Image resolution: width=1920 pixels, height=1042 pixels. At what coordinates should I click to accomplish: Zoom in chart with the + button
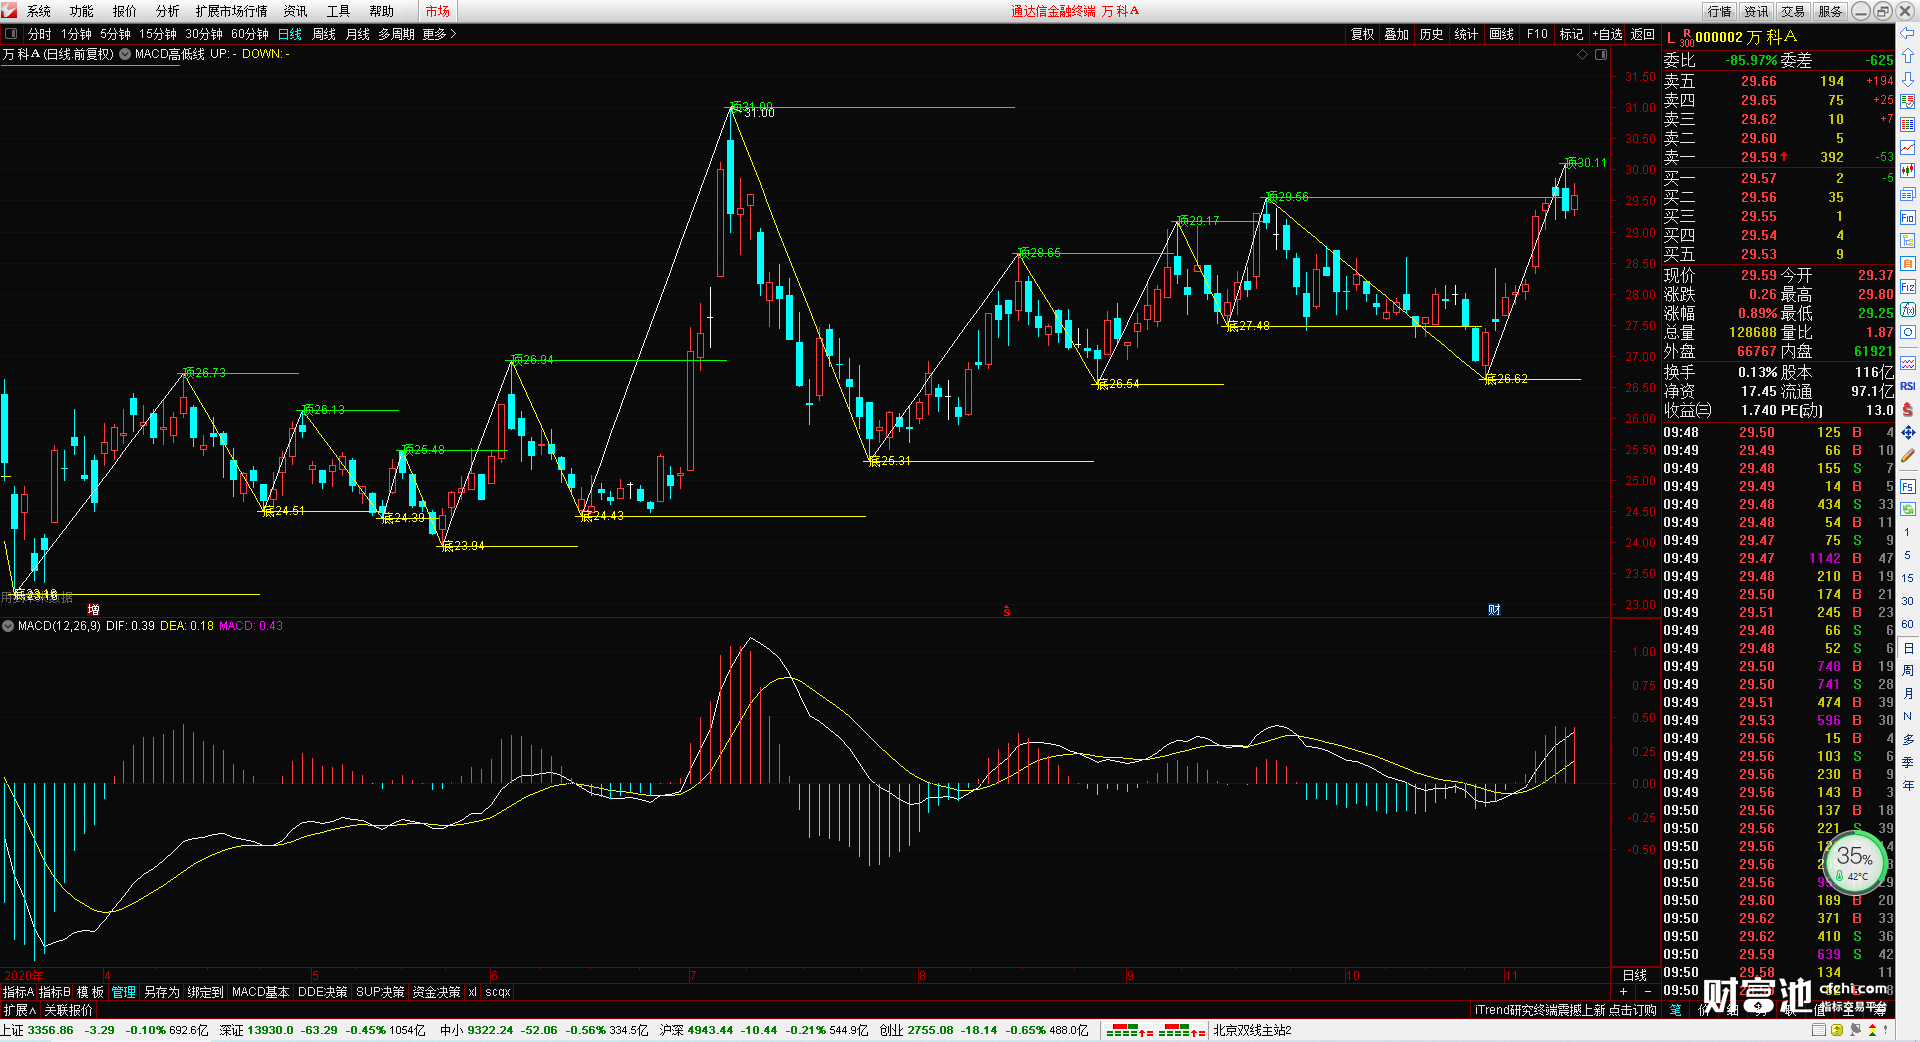pyautogui.click(x=1623, y=991)
